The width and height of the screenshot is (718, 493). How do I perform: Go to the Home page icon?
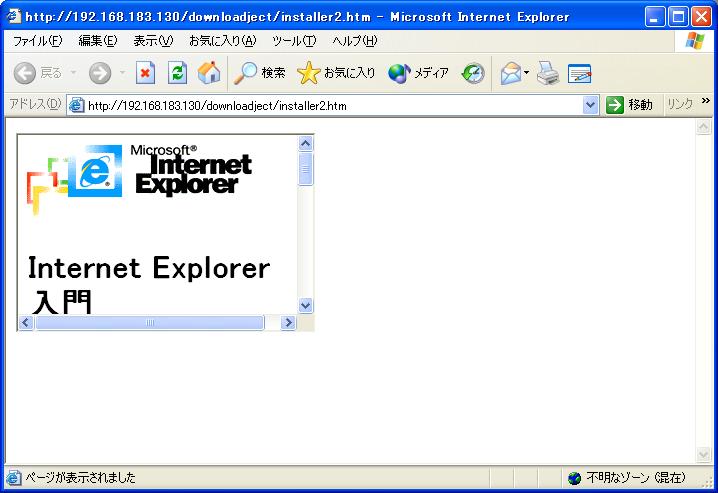coord(209,73)
